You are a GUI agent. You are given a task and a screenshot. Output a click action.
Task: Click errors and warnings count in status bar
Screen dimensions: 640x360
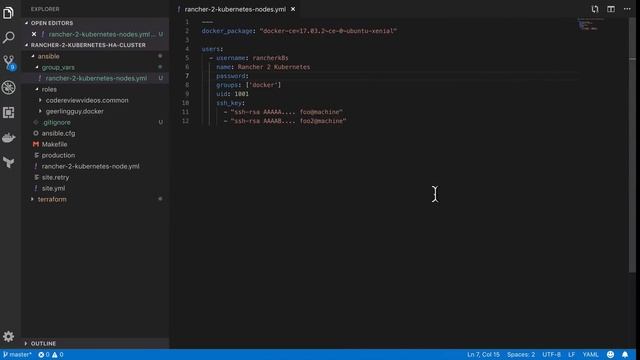[x=51, y=354]
